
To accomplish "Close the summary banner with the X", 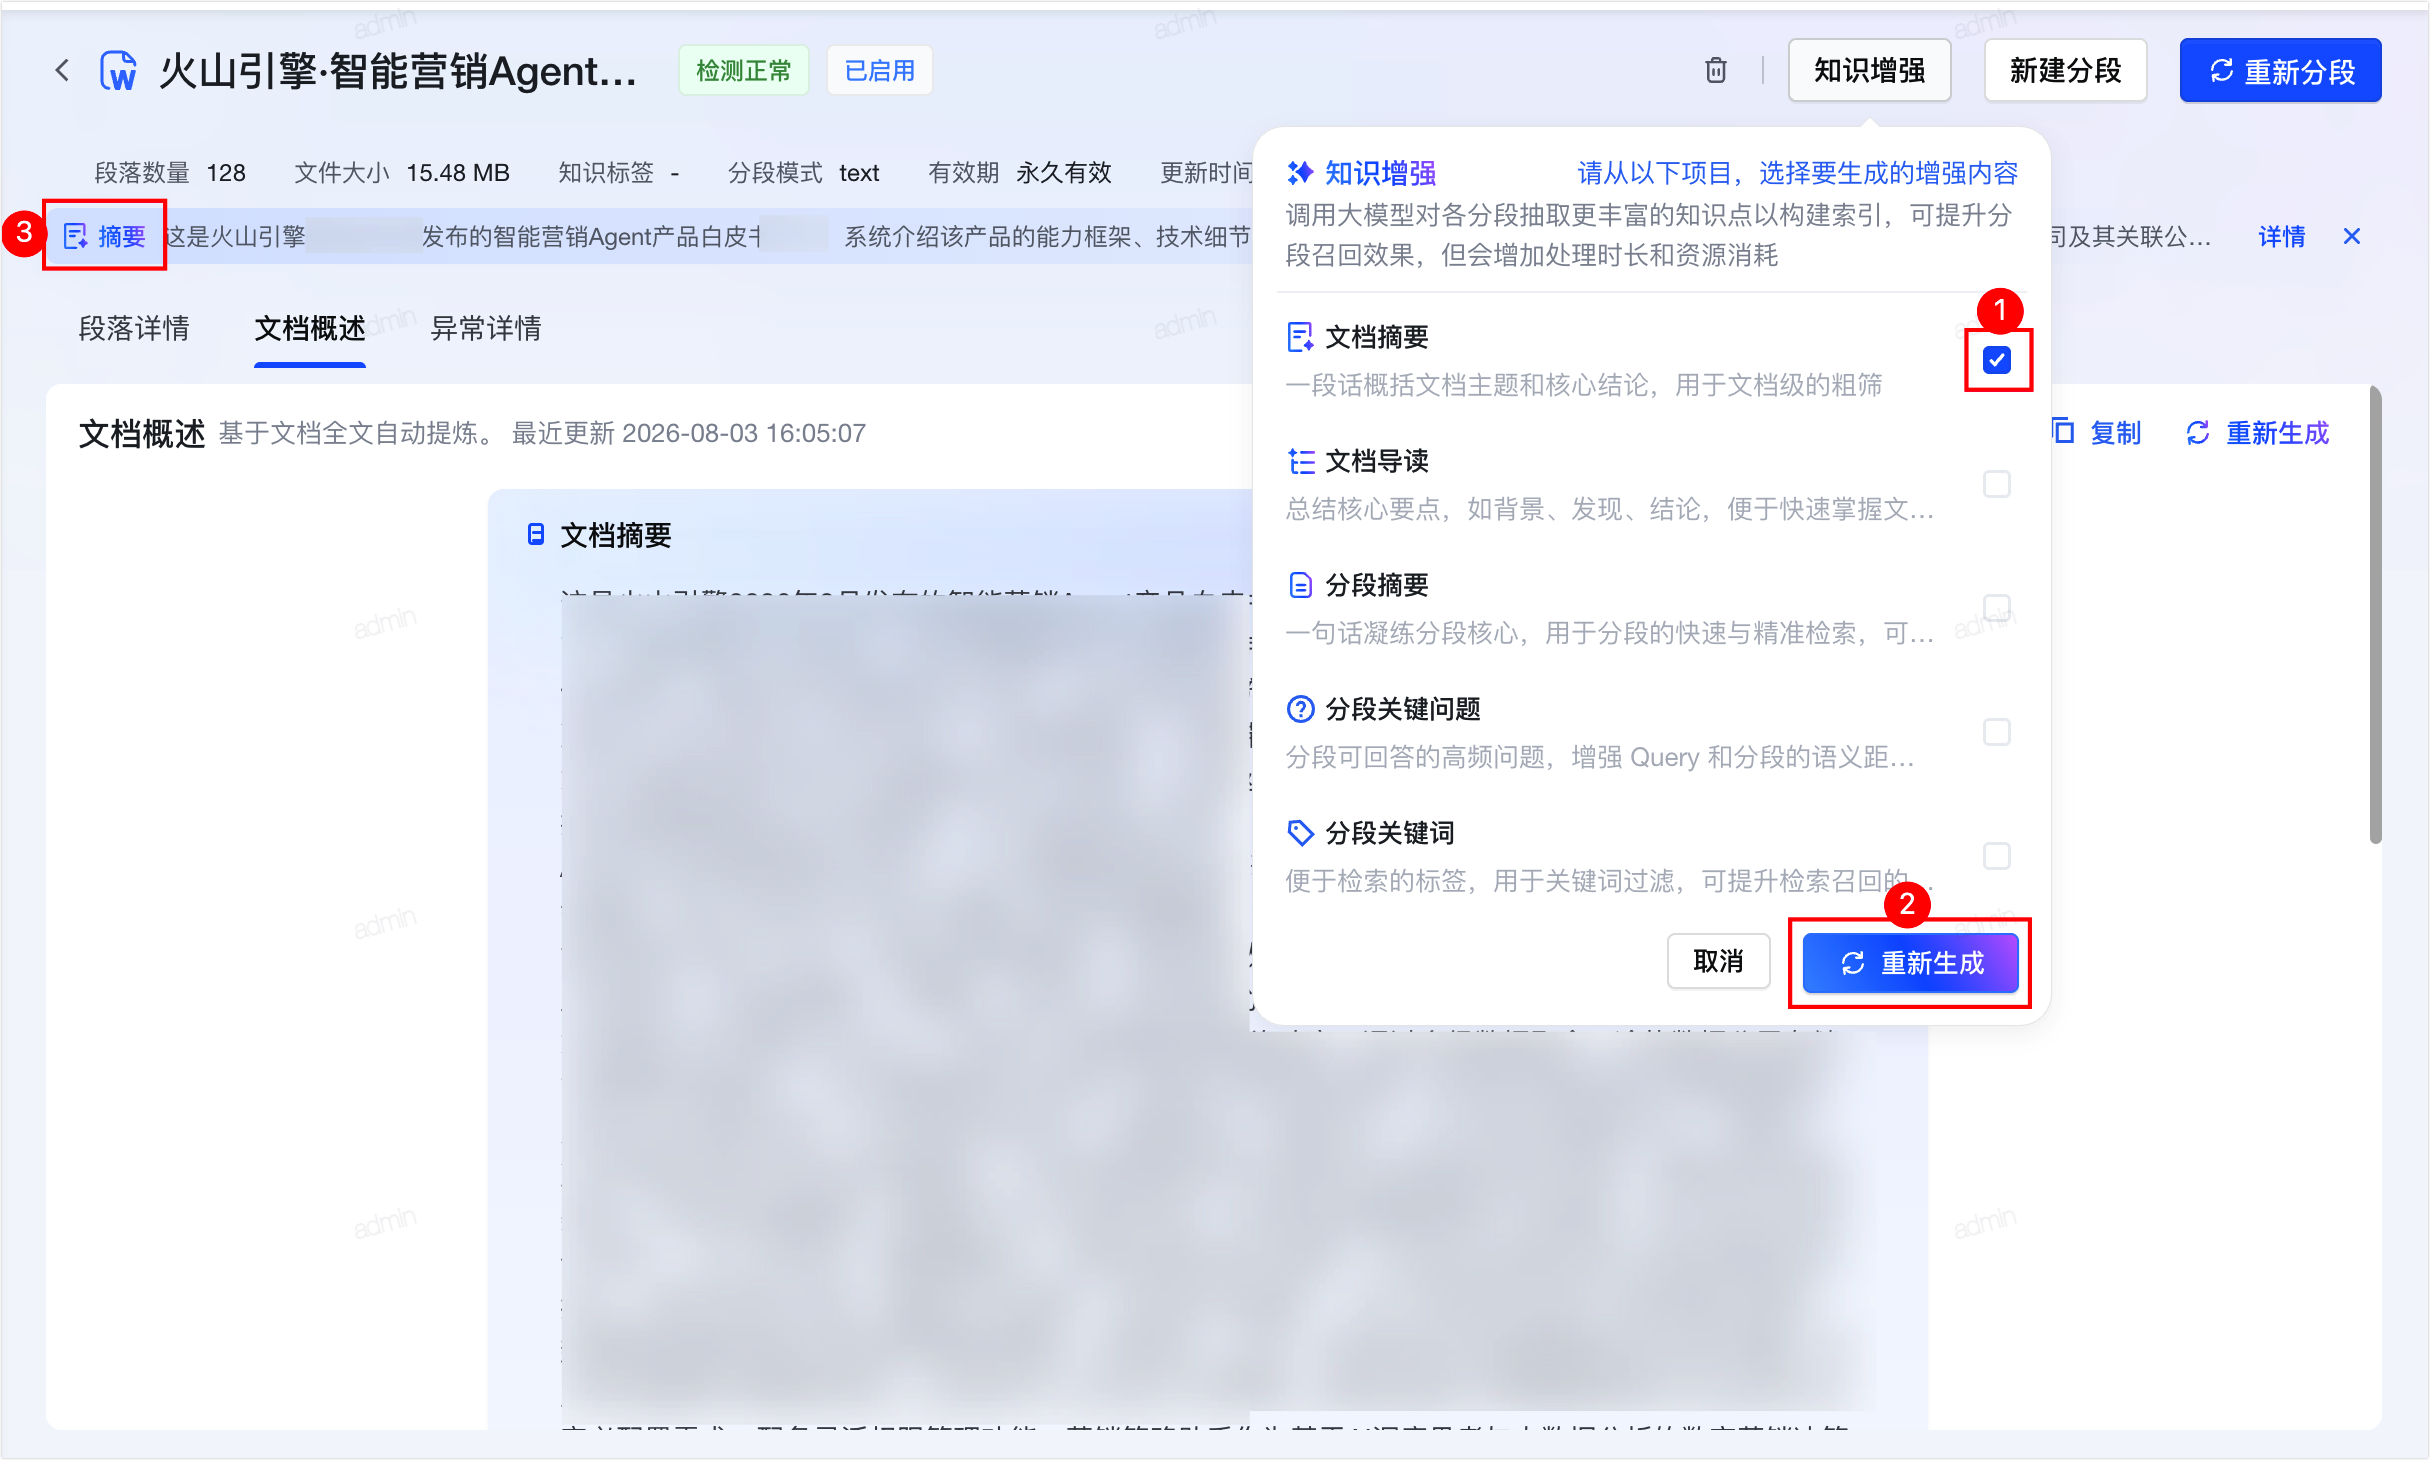I will [2351, 236].
